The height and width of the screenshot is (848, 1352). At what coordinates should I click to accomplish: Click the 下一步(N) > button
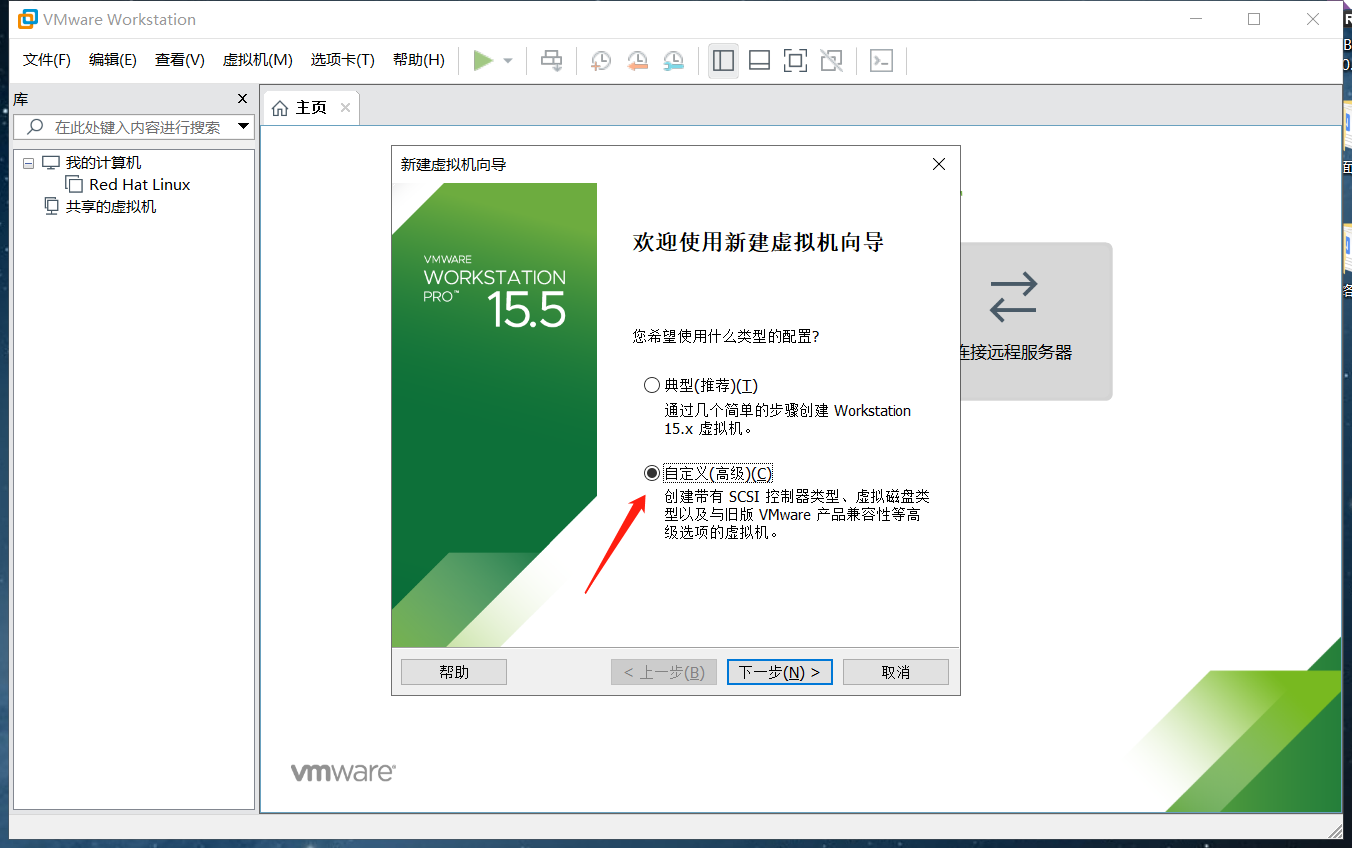coord(780,672)
